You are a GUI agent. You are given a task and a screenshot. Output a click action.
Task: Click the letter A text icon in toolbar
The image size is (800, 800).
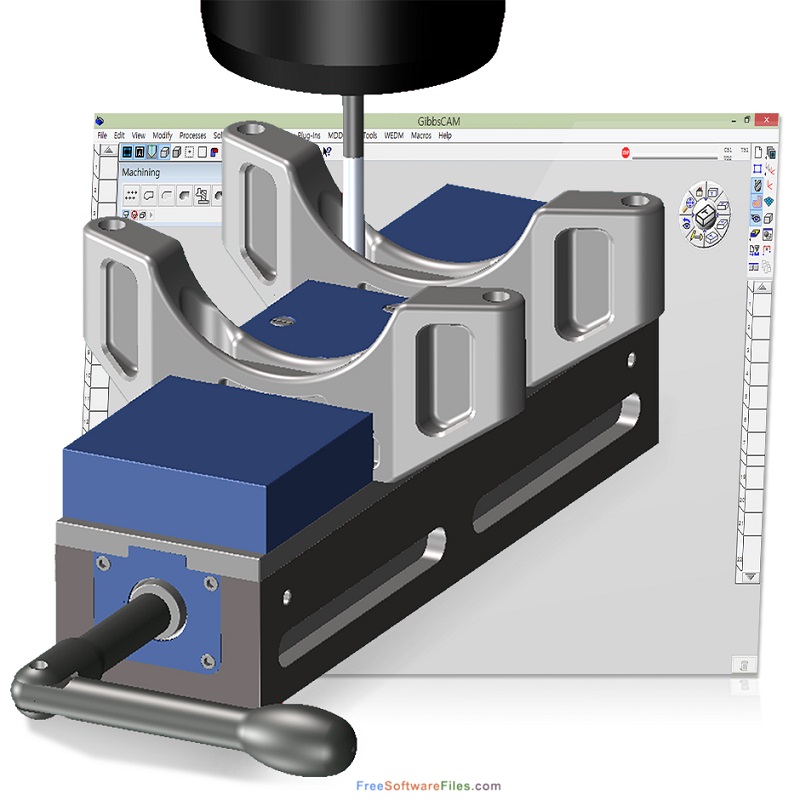(139, 152)
